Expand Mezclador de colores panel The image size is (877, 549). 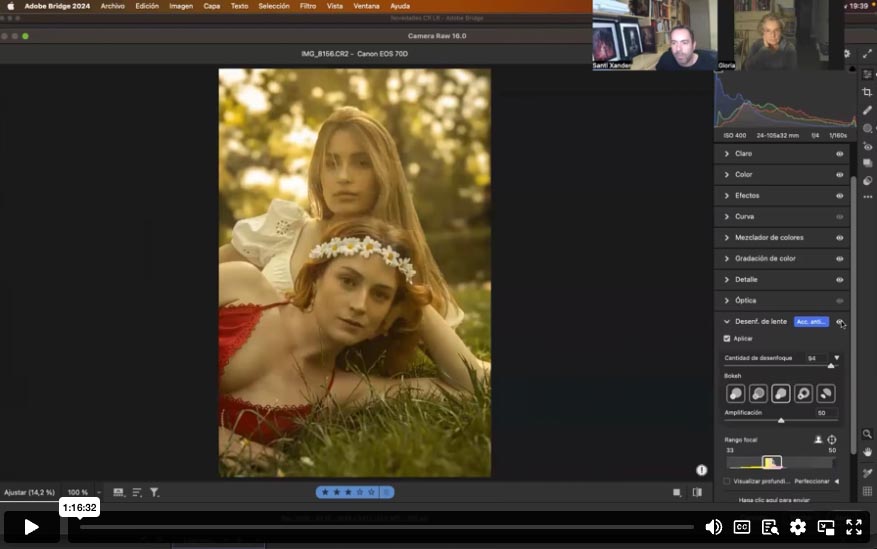(x=727, y=238)
